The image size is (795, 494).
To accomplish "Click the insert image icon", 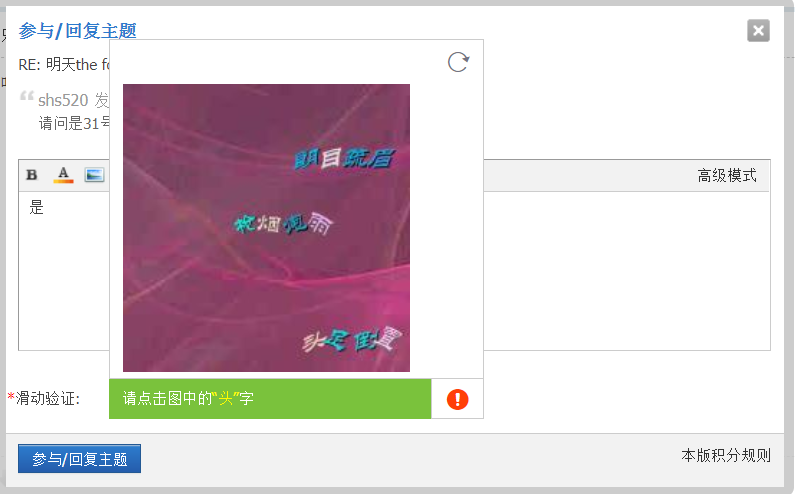I will tap(94, 174).
